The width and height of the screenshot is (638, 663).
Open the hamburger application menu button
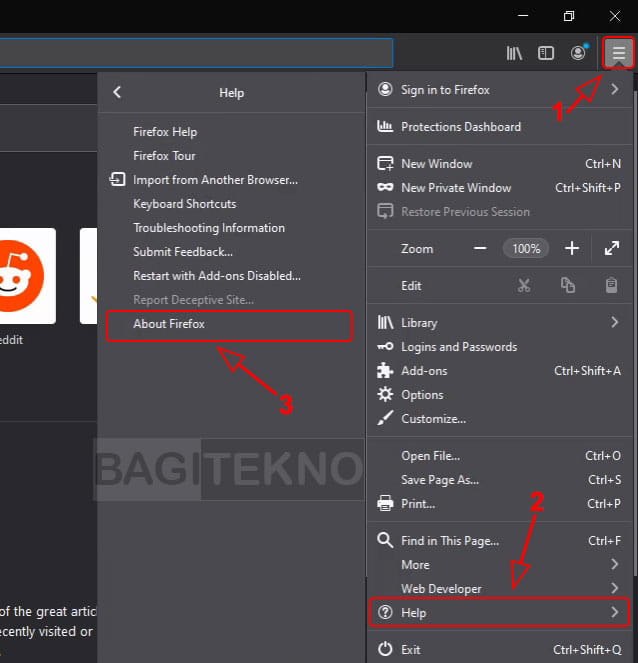(619, 54)
